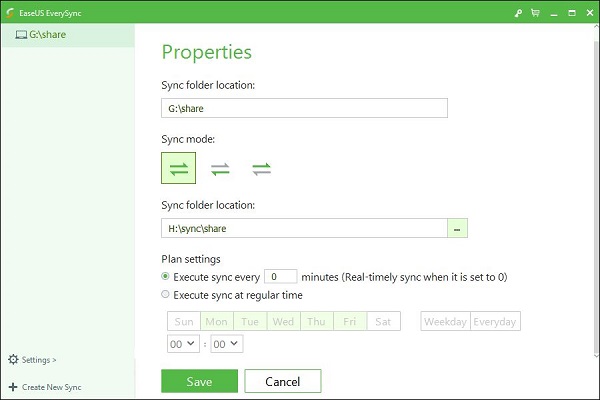This screenshot has width=600, height=400.
Task: Browse destination folder with ... button
Action: pyautogui.click(x=457, y=228)
